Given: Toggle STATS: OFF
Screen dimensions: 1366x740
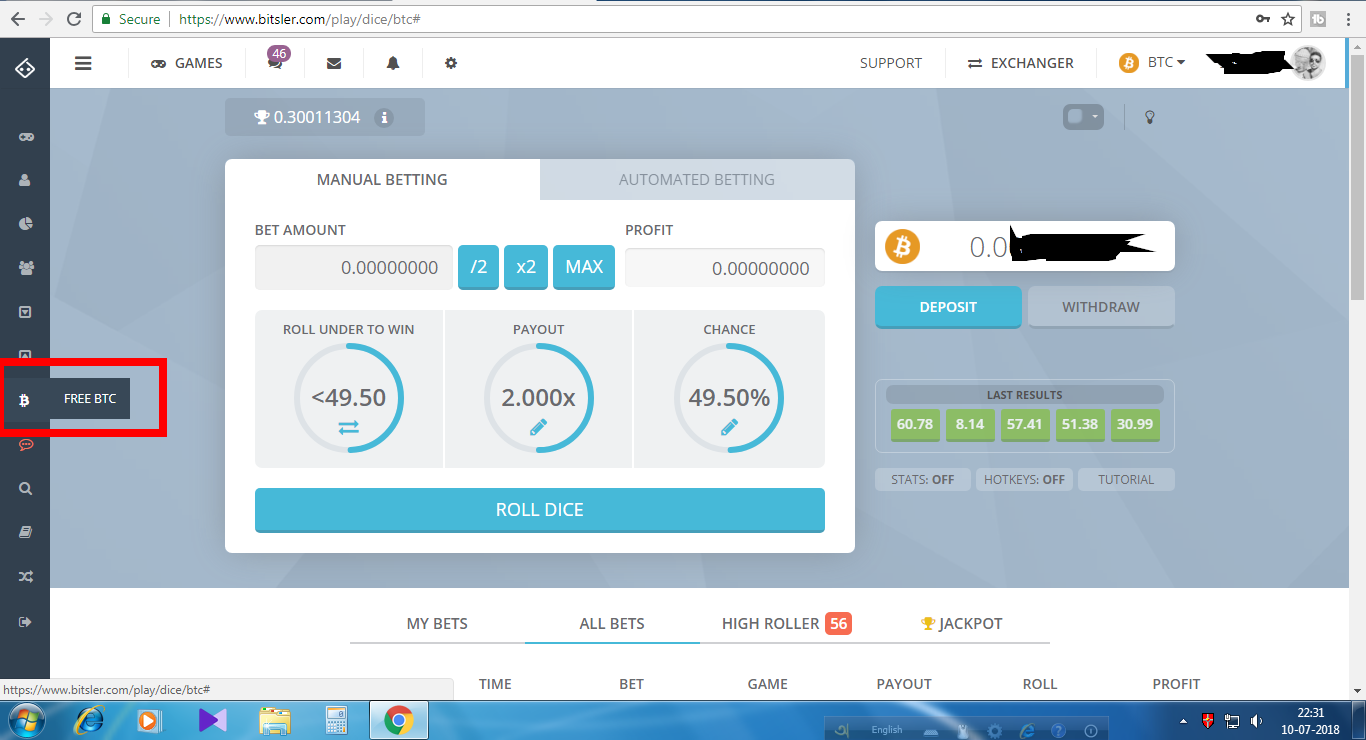Looking at the screenshot, I should tap(922, 479).
